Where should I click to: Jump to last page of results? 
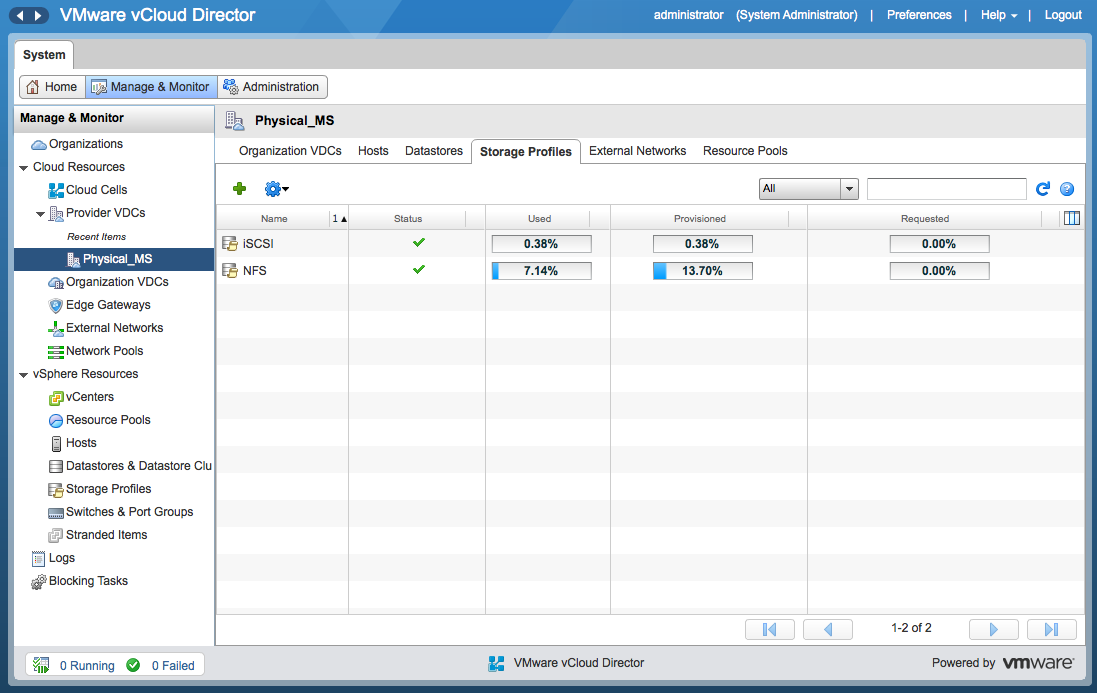(x=1052, y=629)
